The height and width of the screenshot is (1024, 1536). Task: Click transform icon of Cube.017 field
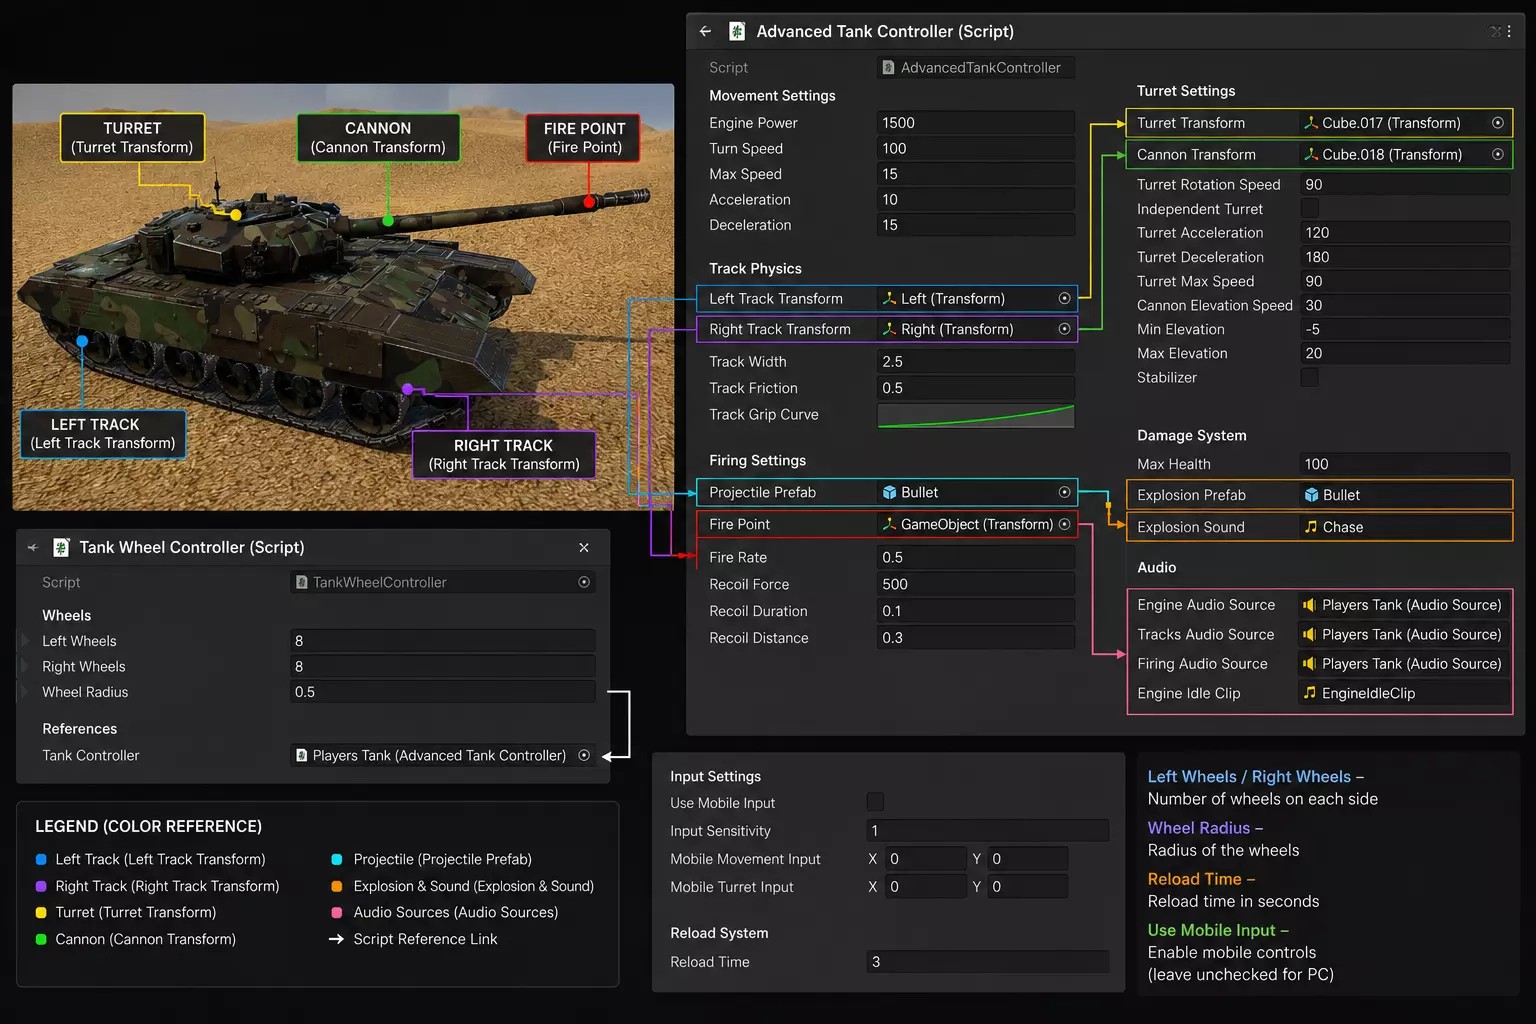(1311, 123)
